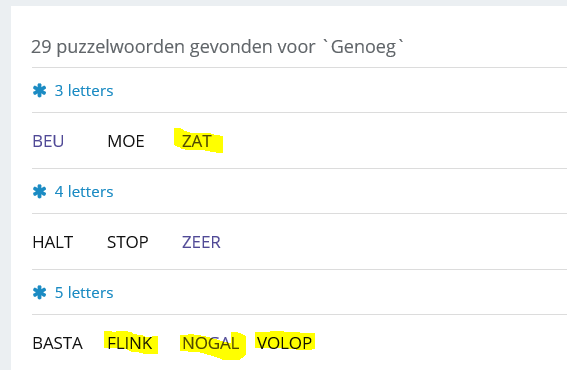Open the 5 letters section link

pos(84,292)
